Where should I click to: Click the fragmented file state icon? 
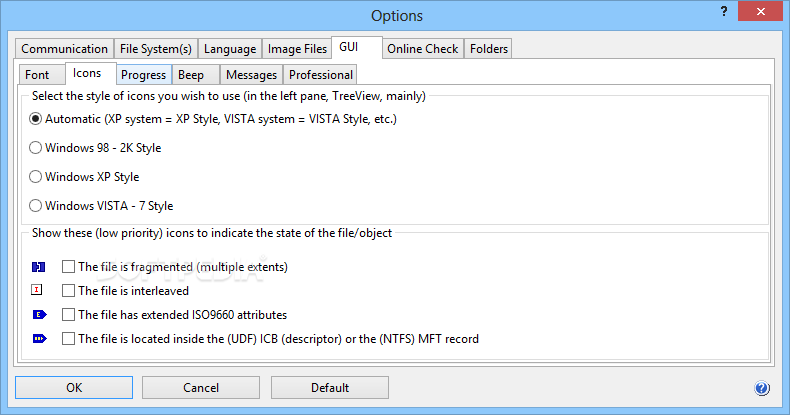click(37, 267)
